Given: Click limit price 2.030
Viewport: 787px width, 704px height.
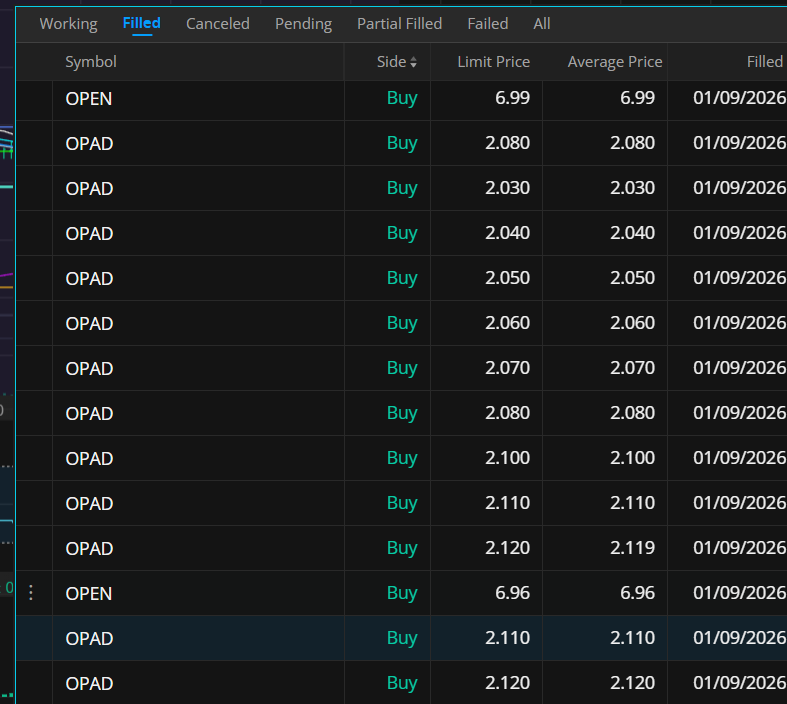Looking at the screenshot, I should coord(507,188).
